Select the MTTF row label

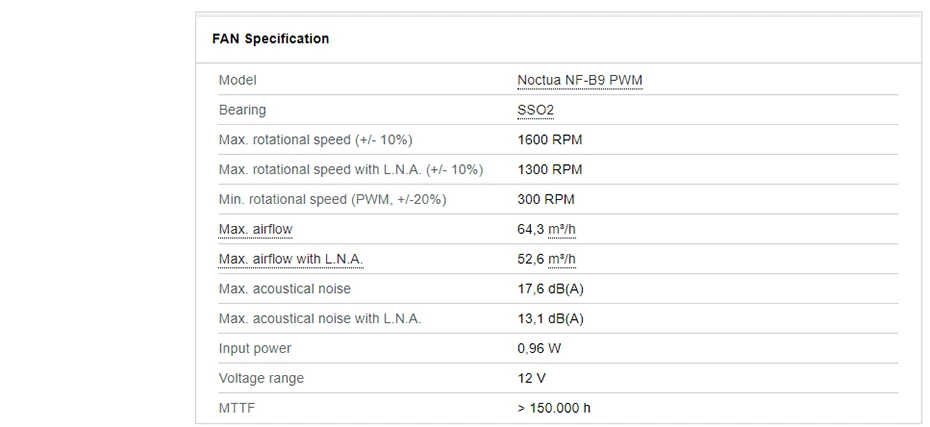pyautogui.click(x=236, y=409)
